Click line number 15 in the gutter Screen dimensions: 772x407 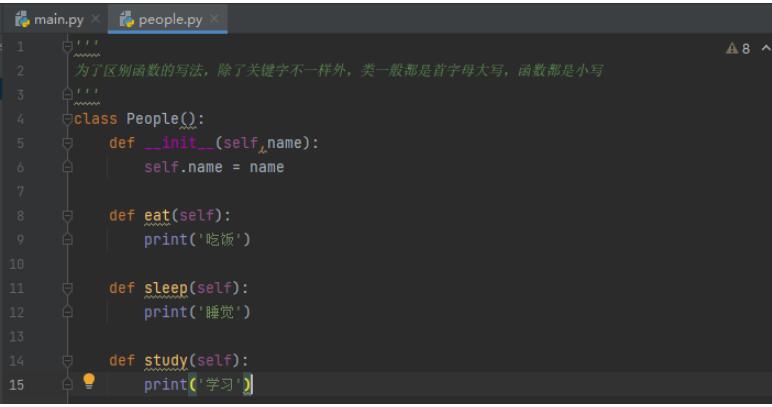20,385
